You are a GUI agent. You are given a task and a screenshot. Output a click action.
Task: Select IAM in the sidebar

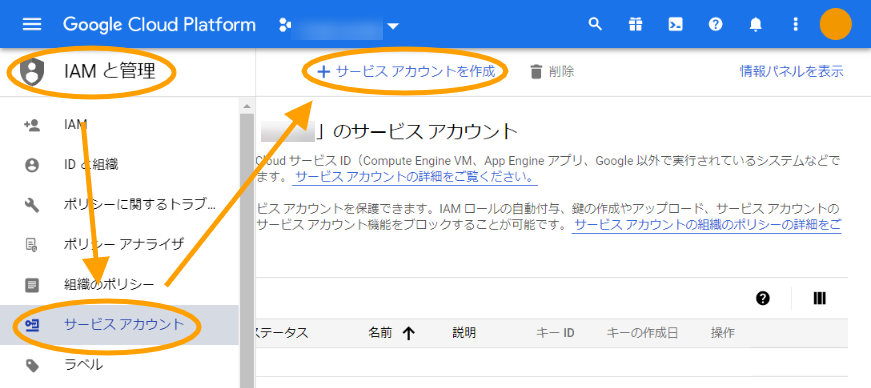(x=119, y=125)
